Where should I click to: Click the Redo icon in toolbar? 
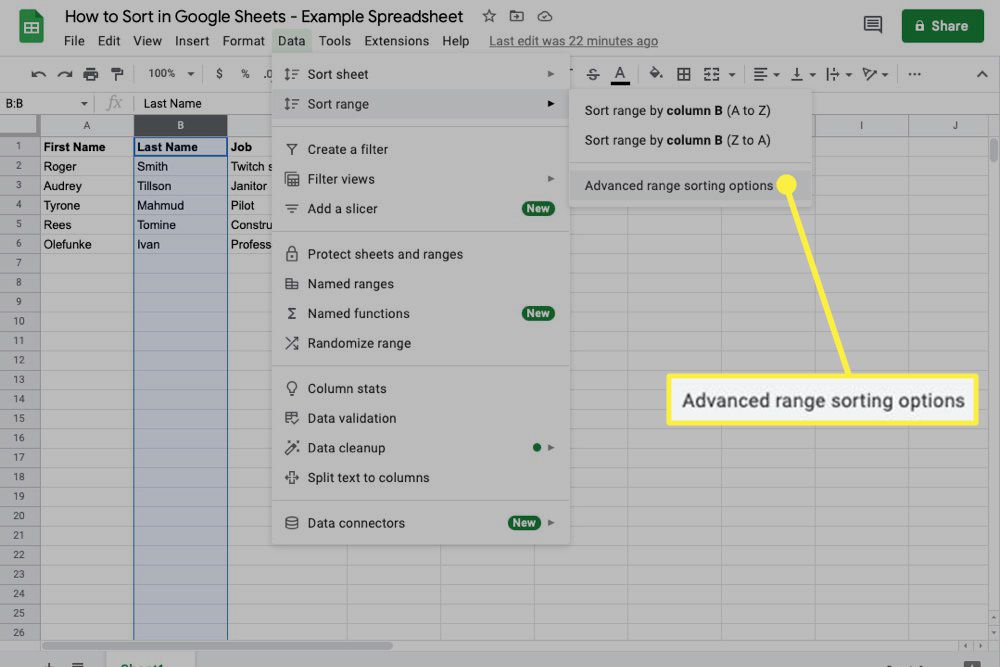coord(64,74)
